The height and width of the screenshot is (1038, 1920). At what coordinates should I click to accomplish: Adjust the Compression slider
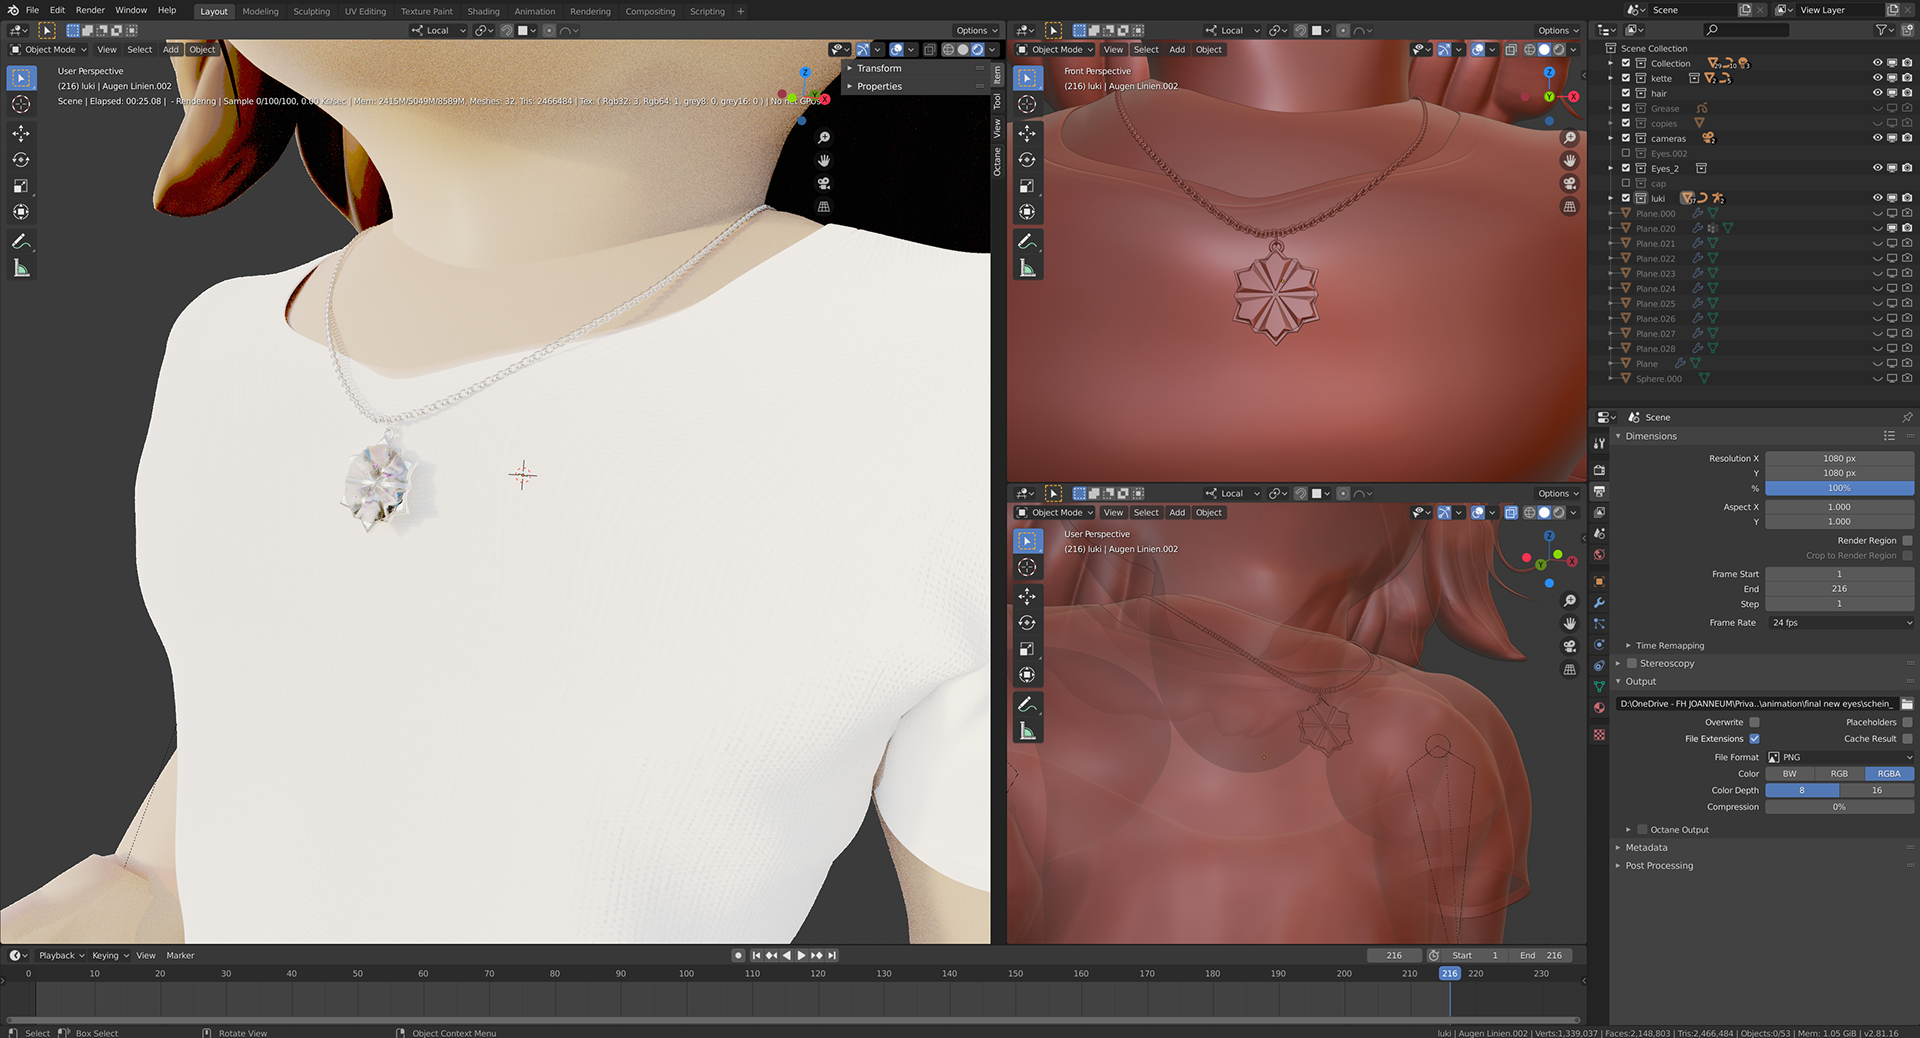tap(1840, 808)
